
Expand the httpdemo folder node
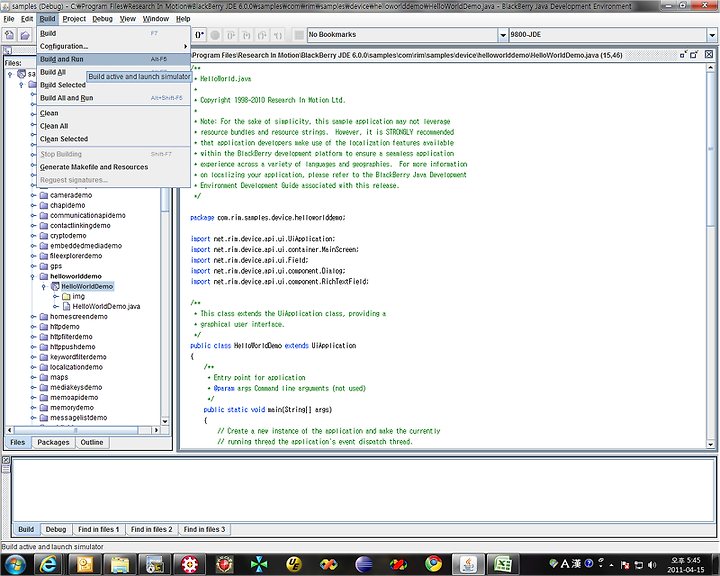point(33,327)
